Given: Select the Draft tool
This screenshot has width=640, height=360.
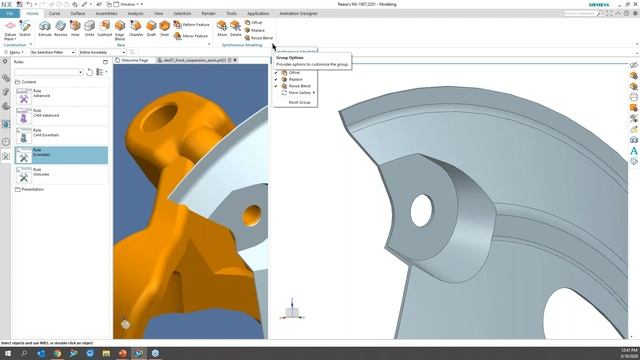Looking at the screenshot, I should pos(151,29).
